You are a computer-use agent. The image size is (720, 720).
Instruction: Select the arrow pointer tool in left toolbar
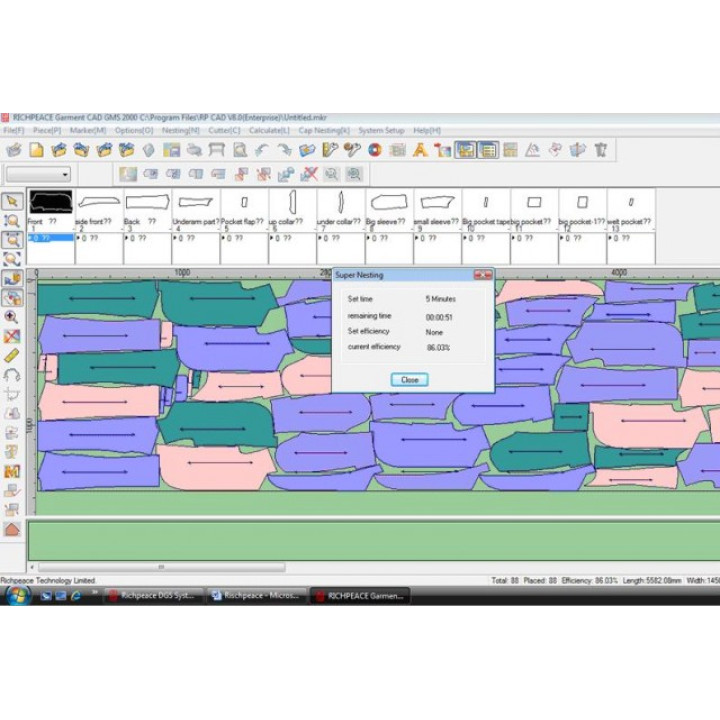12,202
